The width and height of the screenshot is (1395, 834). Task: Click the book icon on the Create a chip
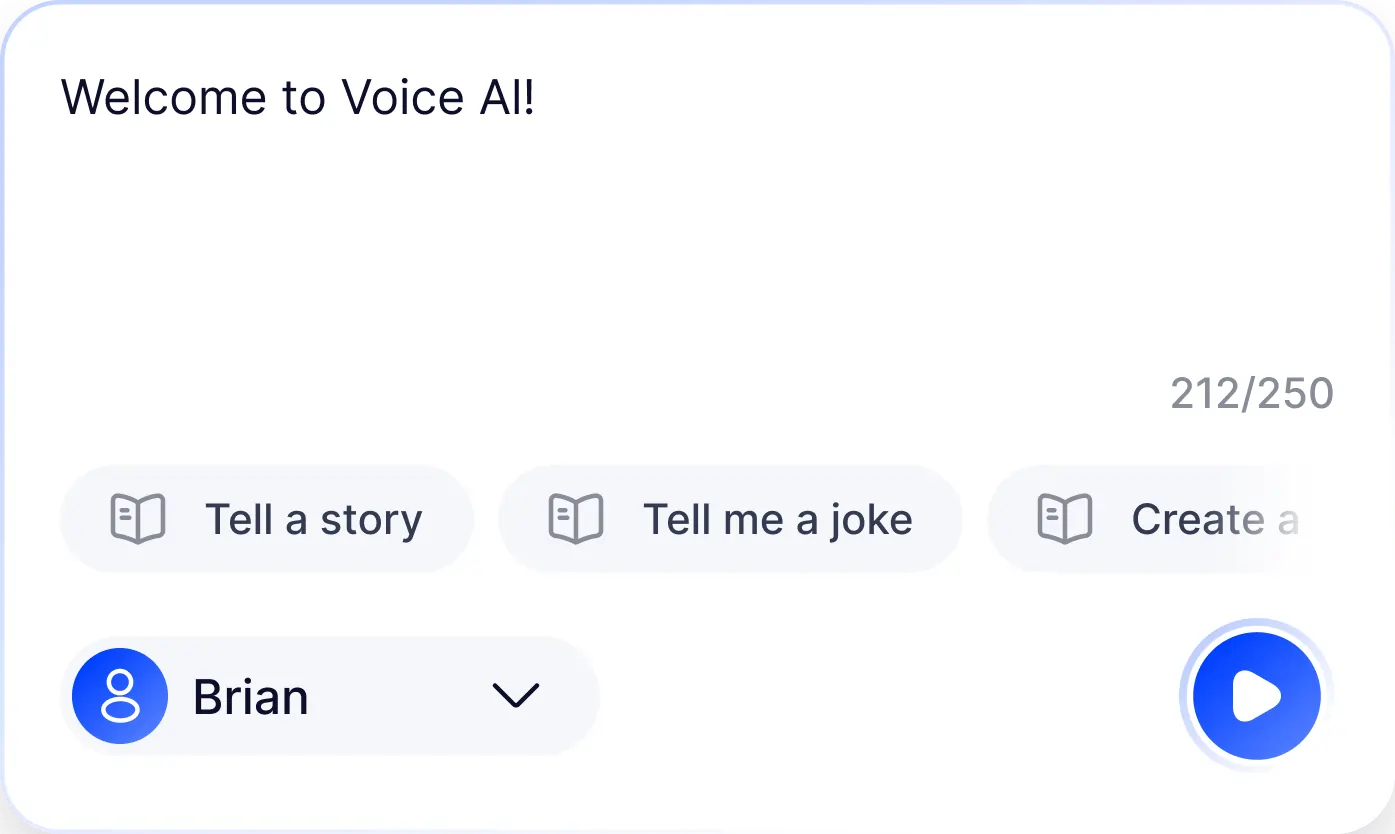[x=1065, y=519]
